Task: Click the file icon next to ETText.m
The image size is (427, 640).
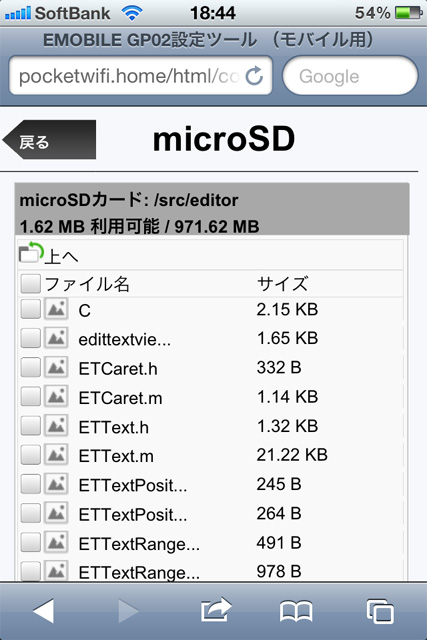Action: [x=56, y=454]
